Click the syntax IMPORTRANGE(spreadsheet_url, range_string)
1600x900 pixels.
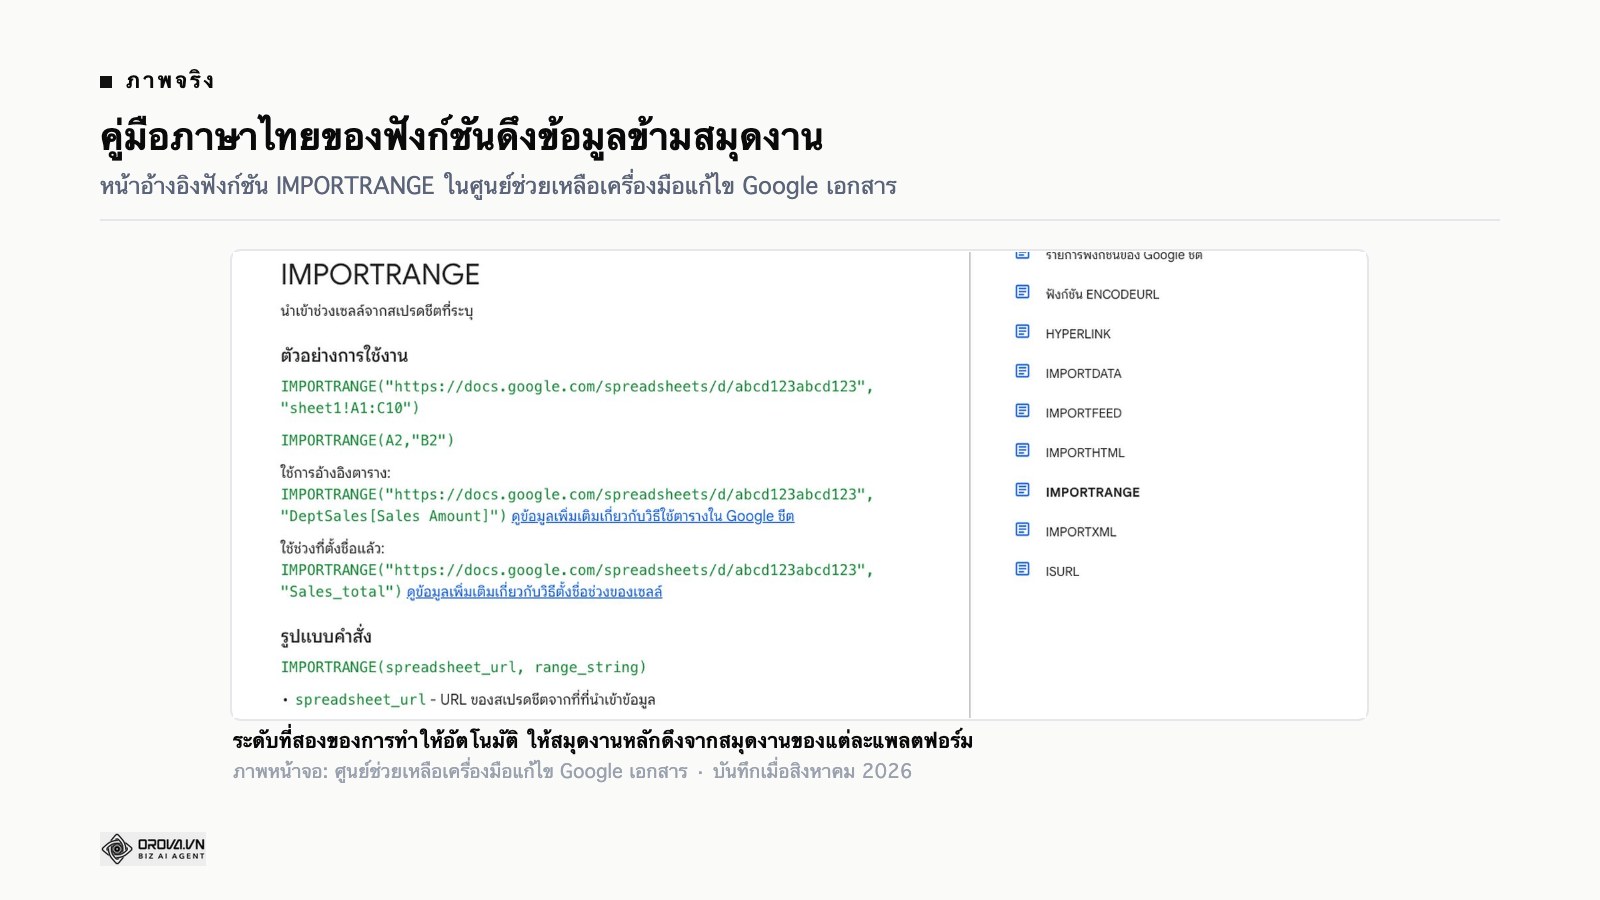click(x=463, y=667)
